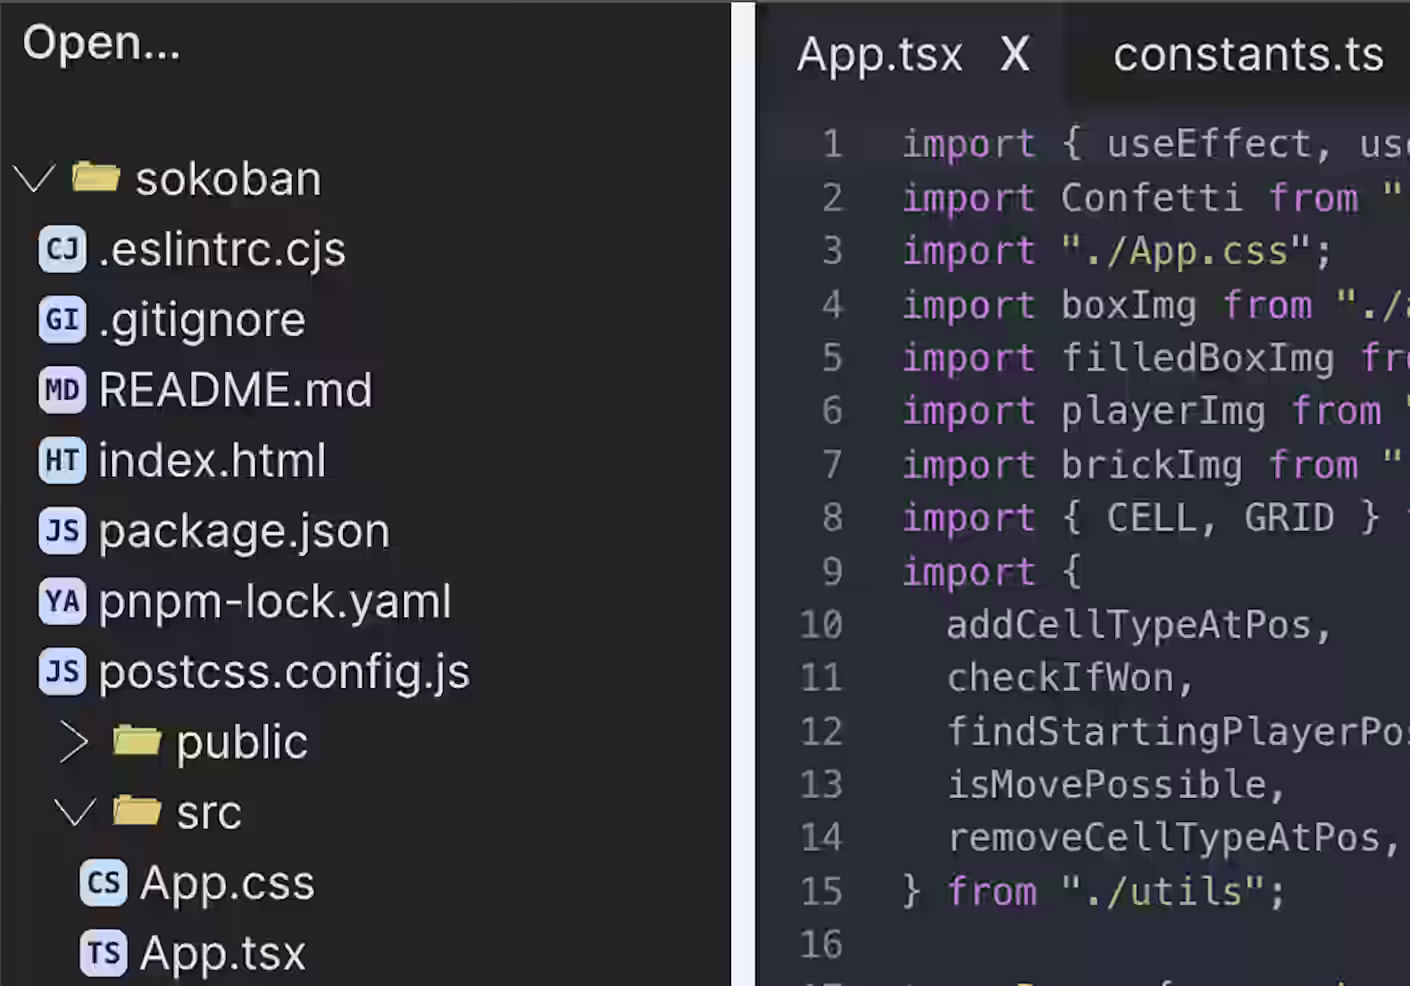
Task: Select the App.tsx editor tab
Action: click(x=879, y=54)
